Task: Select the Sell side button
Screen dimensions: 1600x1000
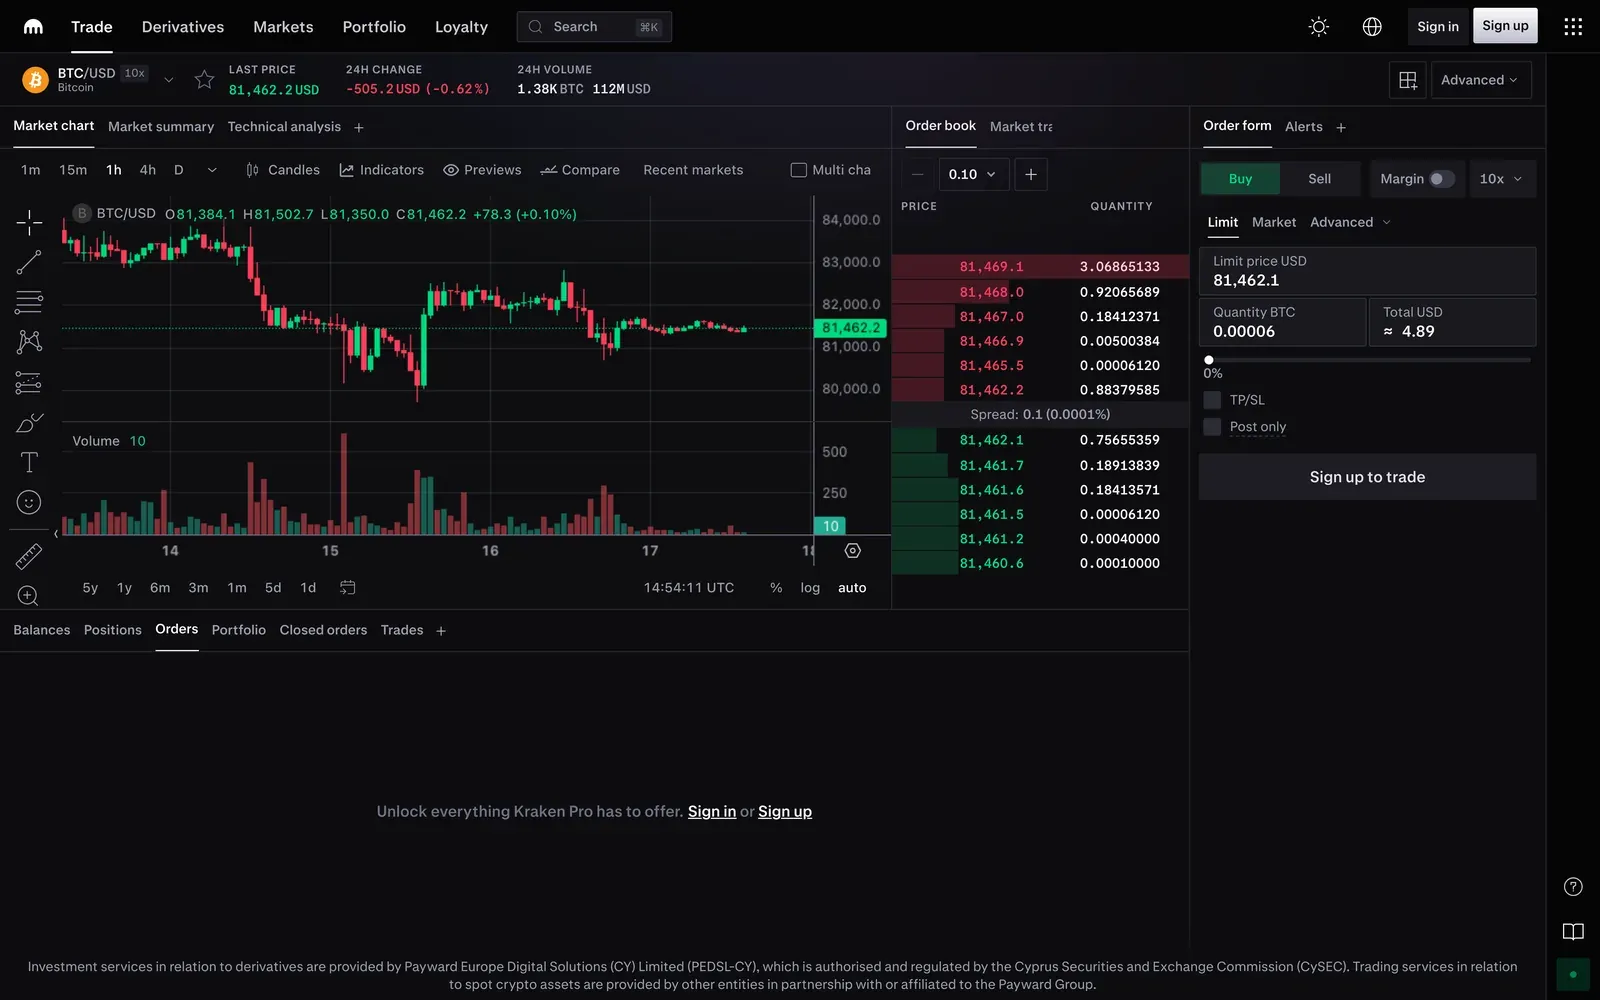Action: (x=1320, y=179)
